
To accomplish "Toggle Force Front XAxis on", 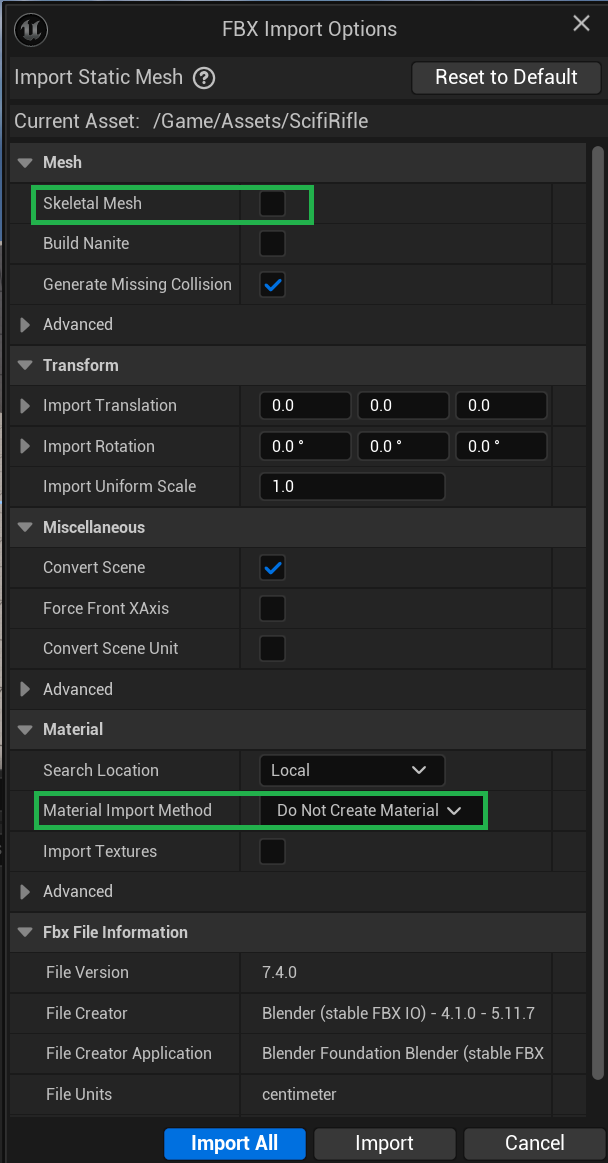I will [272, 608].
